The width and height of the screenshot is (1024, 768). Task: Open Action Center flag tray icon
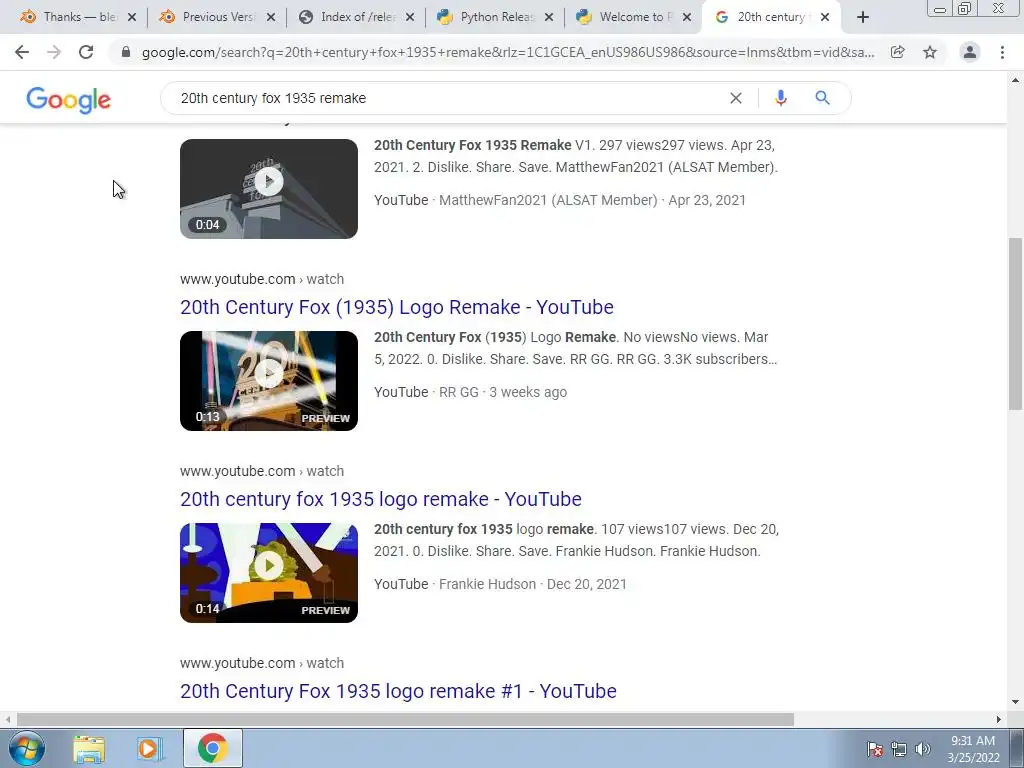point(874,748)
